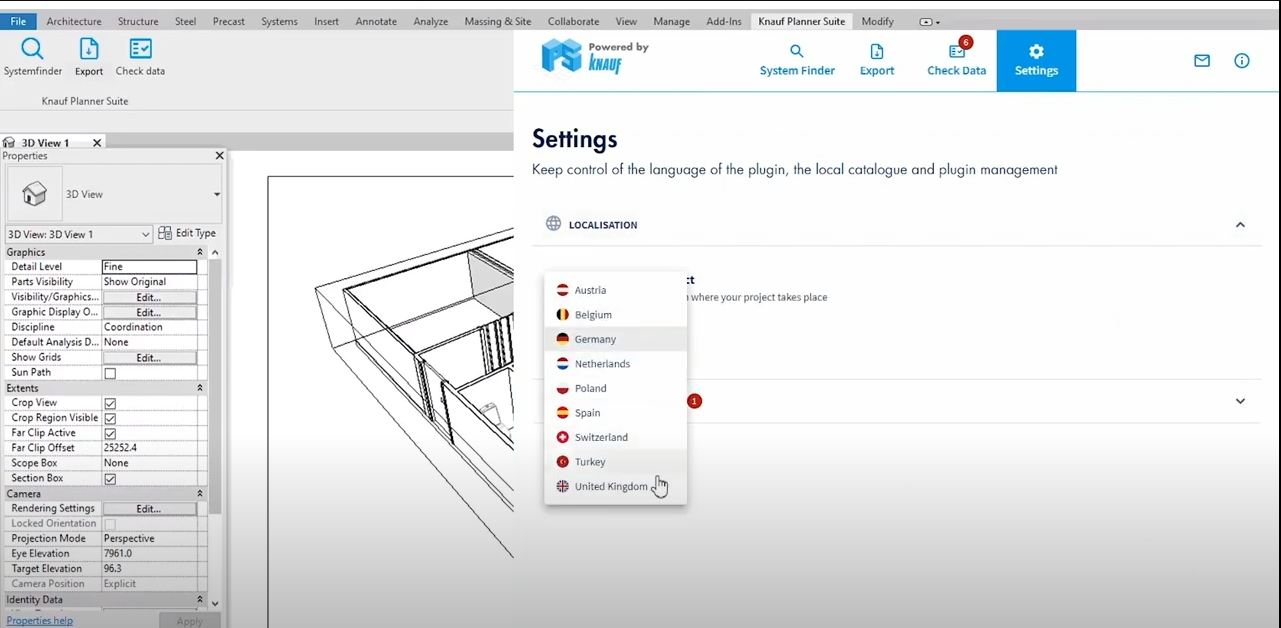Click Edit for Visibility/Graphics overrides

click(149, 297)
